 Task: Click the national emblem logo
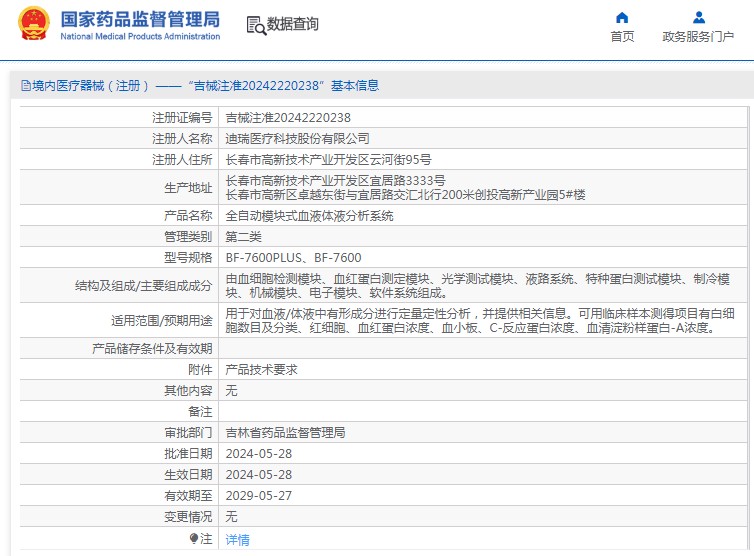pos(34,24)
